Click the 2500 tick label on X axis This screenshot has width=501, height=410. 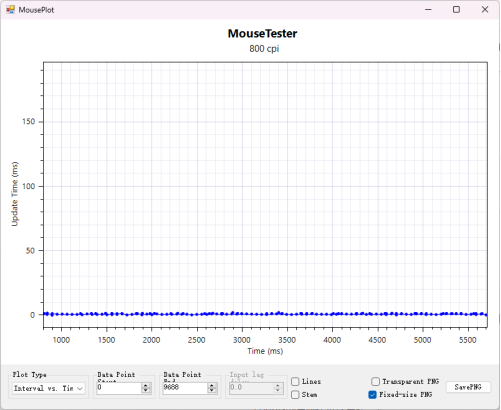tap(197, 340)
